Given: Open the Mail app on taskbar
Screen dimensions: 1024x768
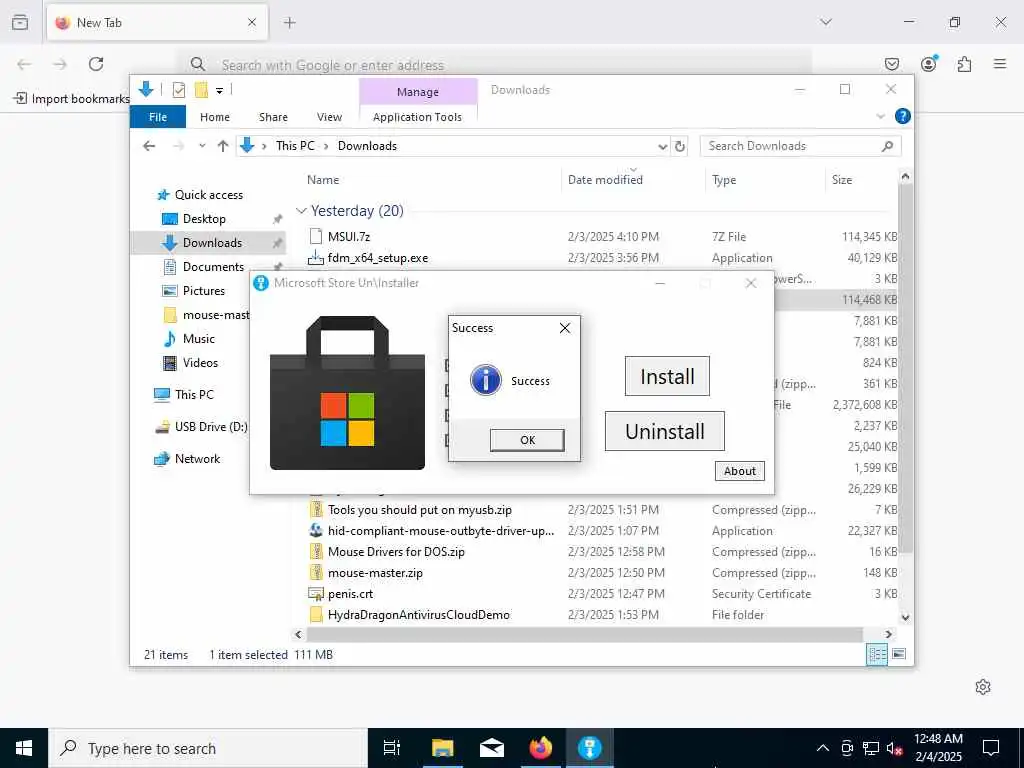Looking at the screenshot, I should point(492,748).
